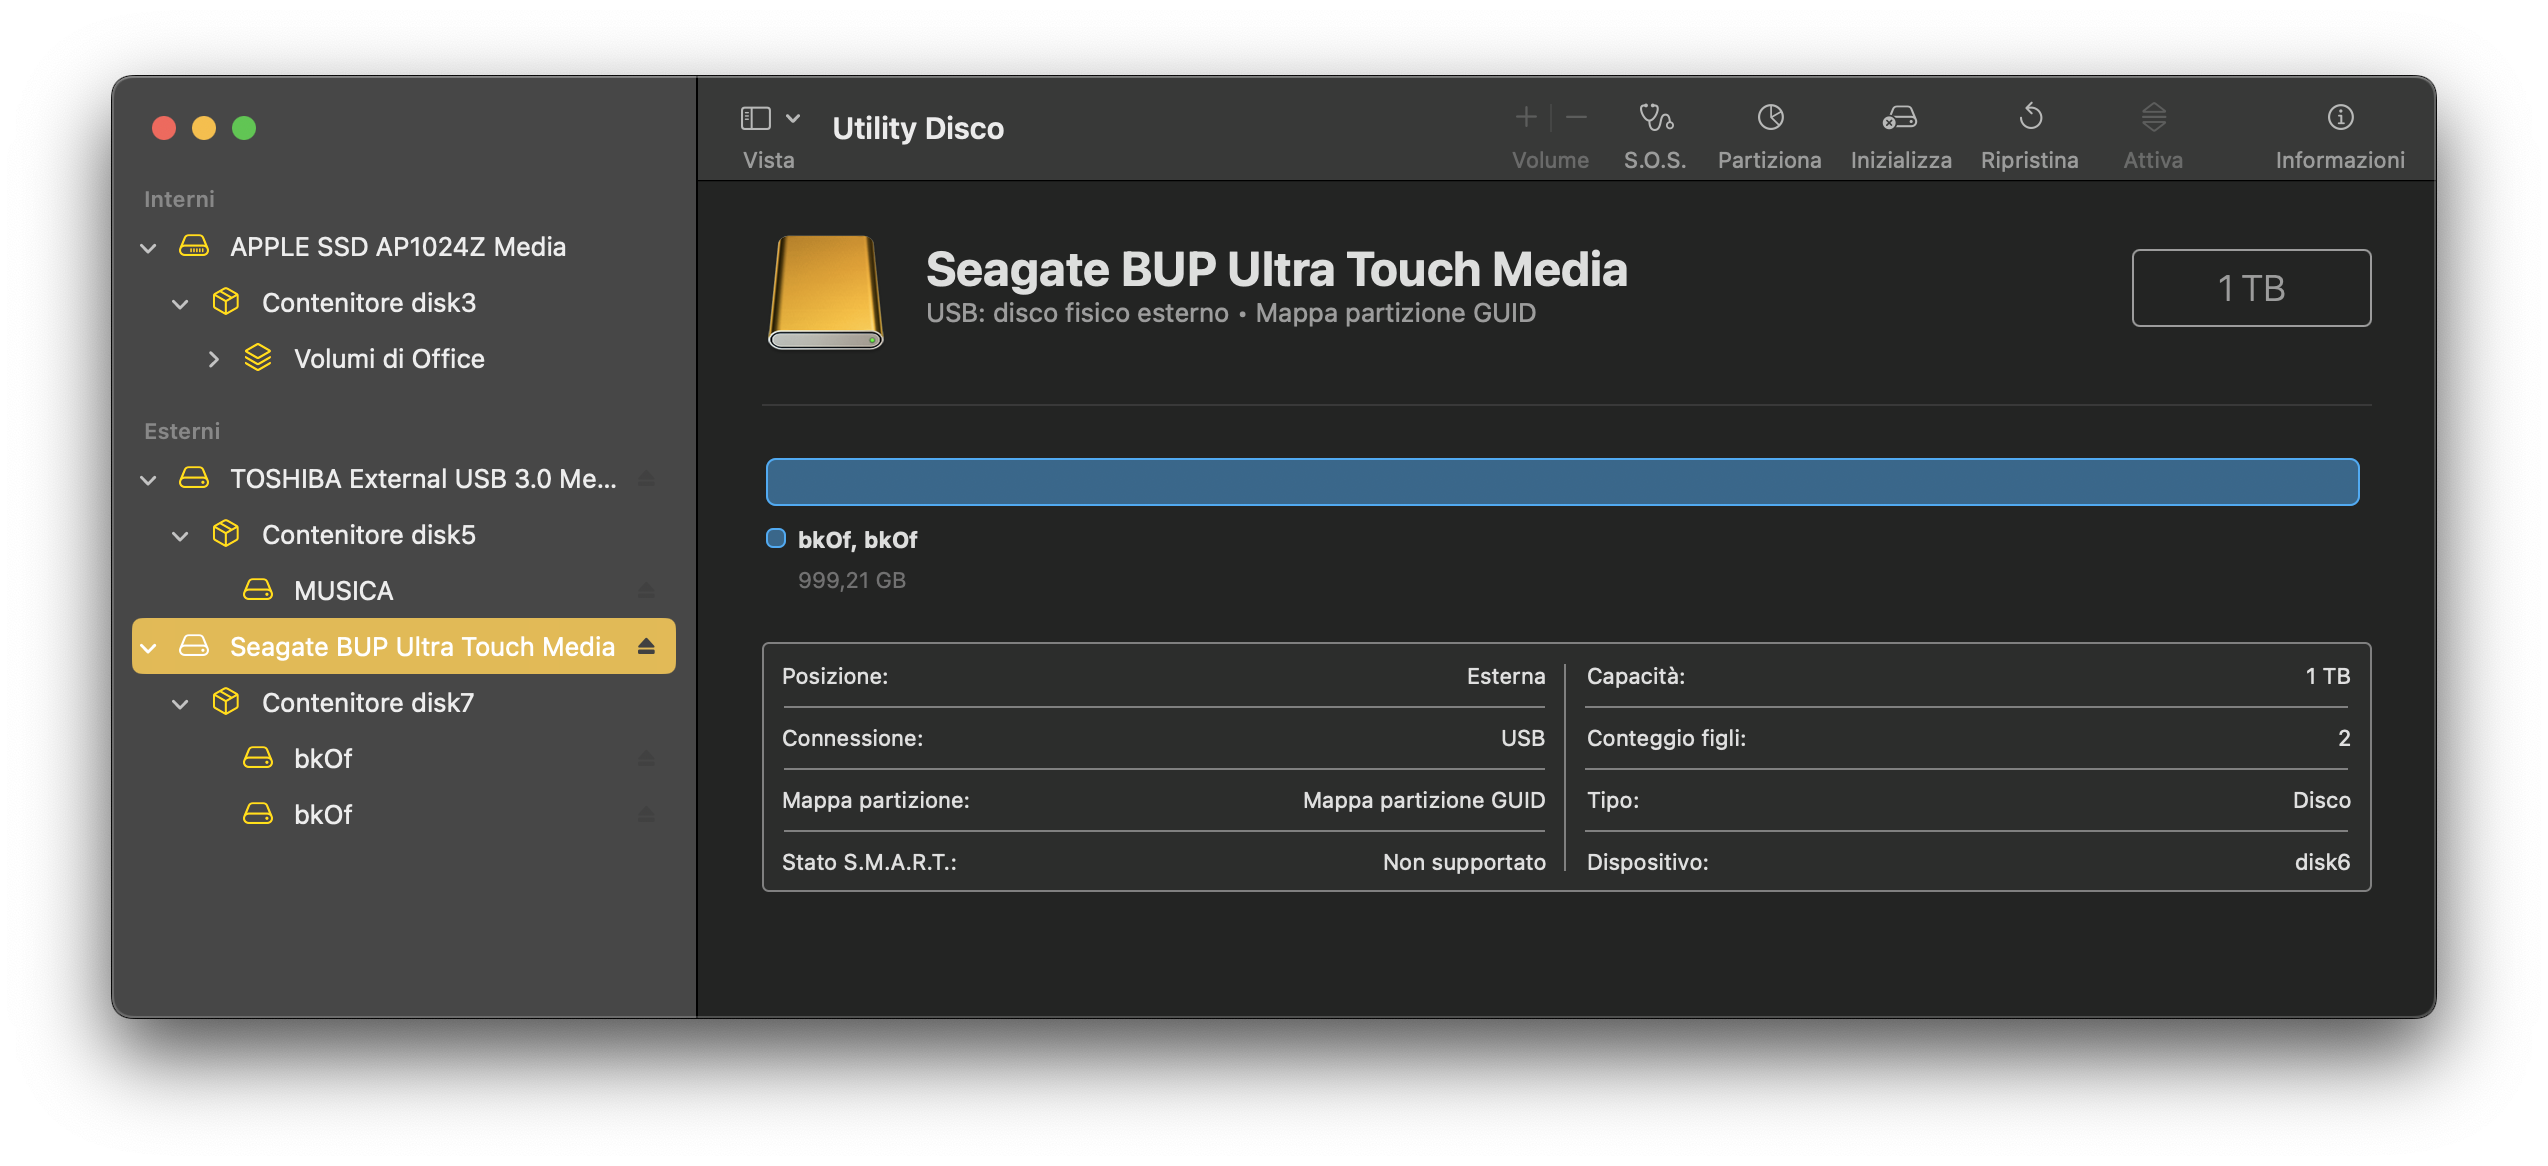Click the Attiva mount icon
2548x1166 pixels.
(2153, 118)
